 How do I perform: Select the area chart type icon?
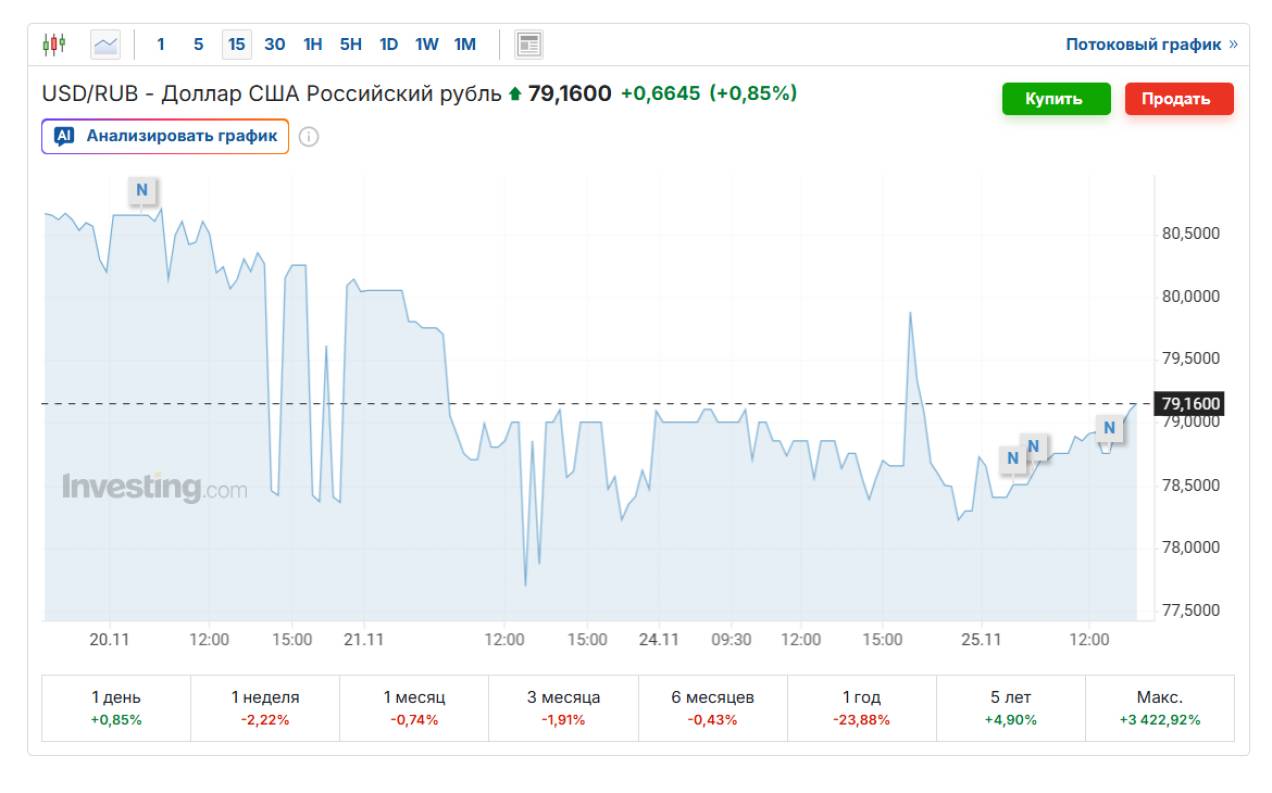105,44
